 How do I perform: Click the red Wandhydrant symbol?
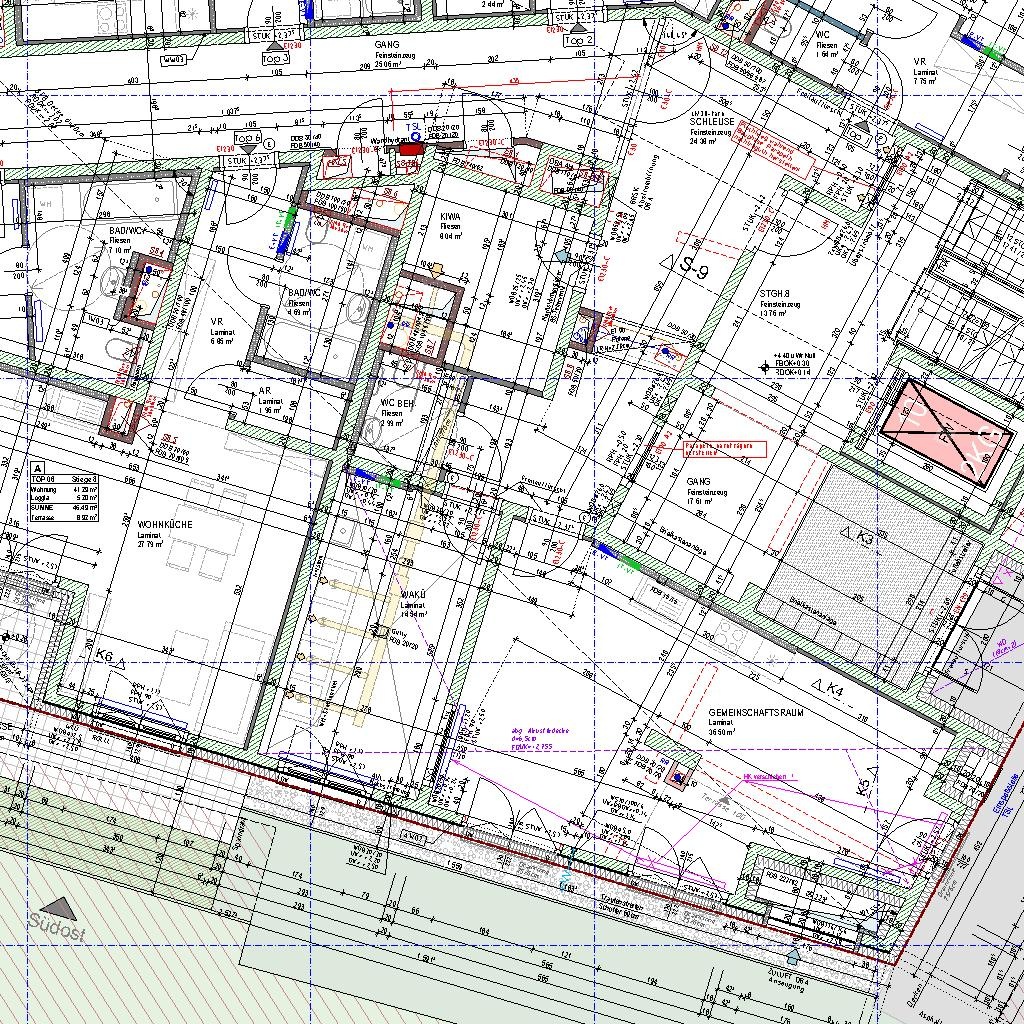pyautogui.click(x=411, y=149)
